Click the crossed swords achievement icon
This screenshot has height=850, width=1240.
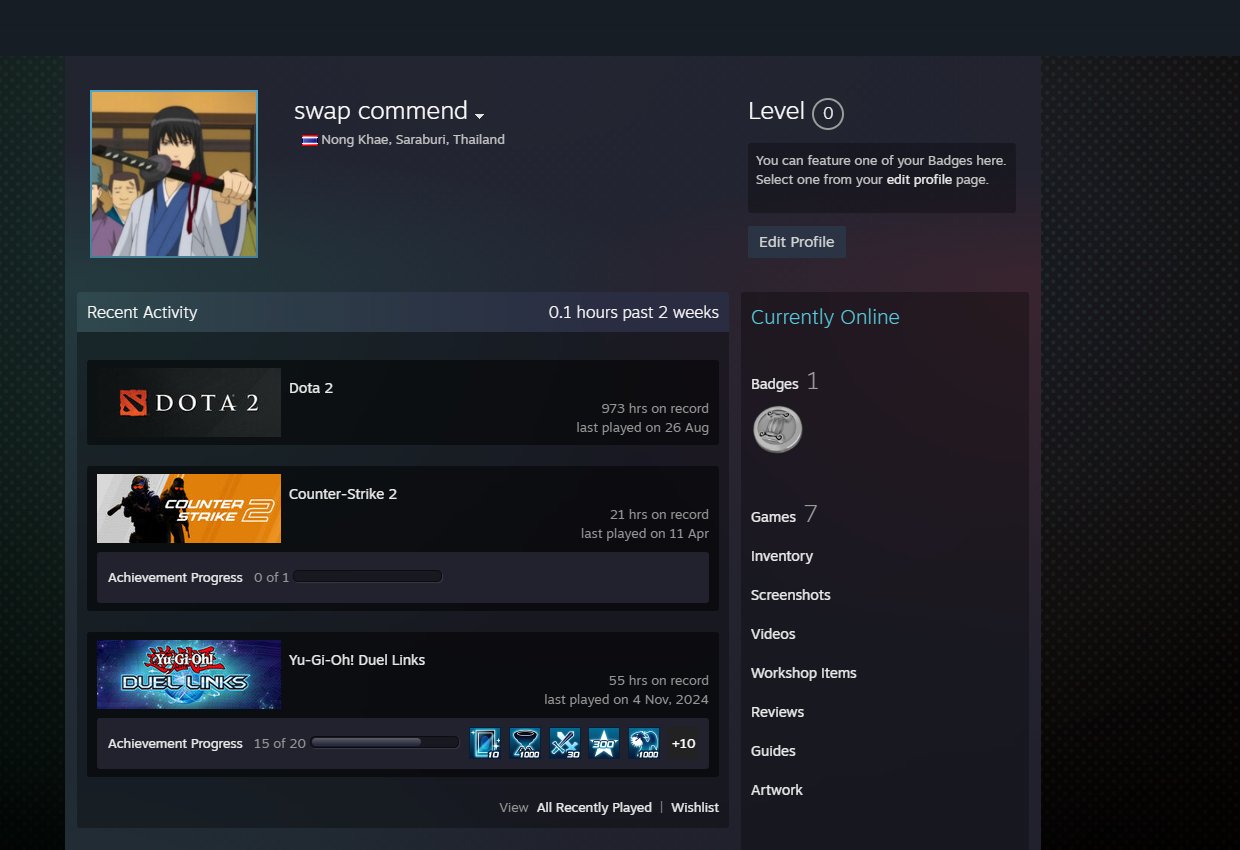[x=565, y=743]
